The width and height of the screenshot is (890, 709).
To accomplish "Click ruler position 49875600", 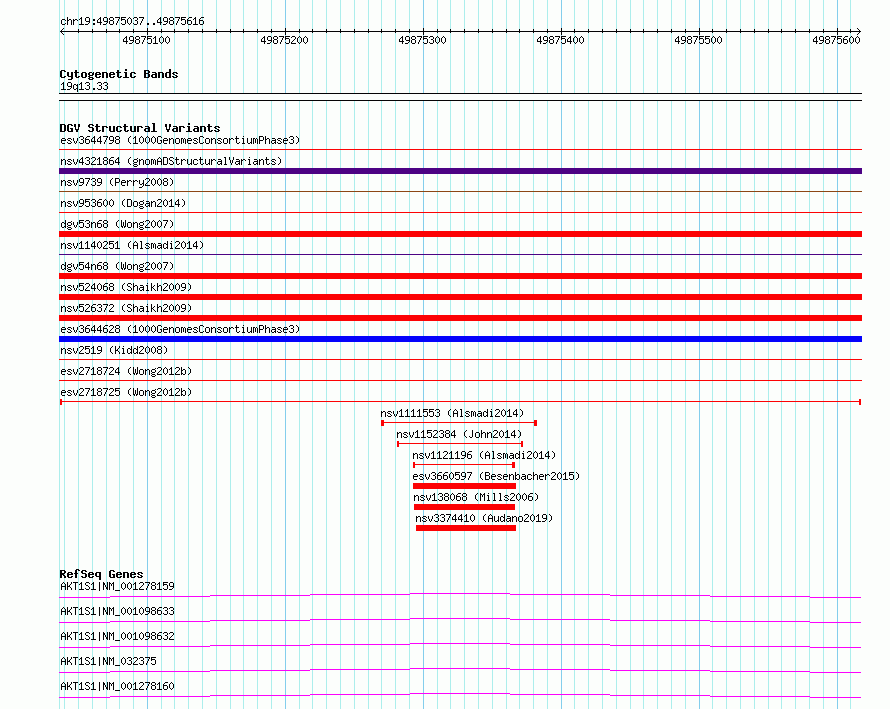I will [x=836, y=40].
